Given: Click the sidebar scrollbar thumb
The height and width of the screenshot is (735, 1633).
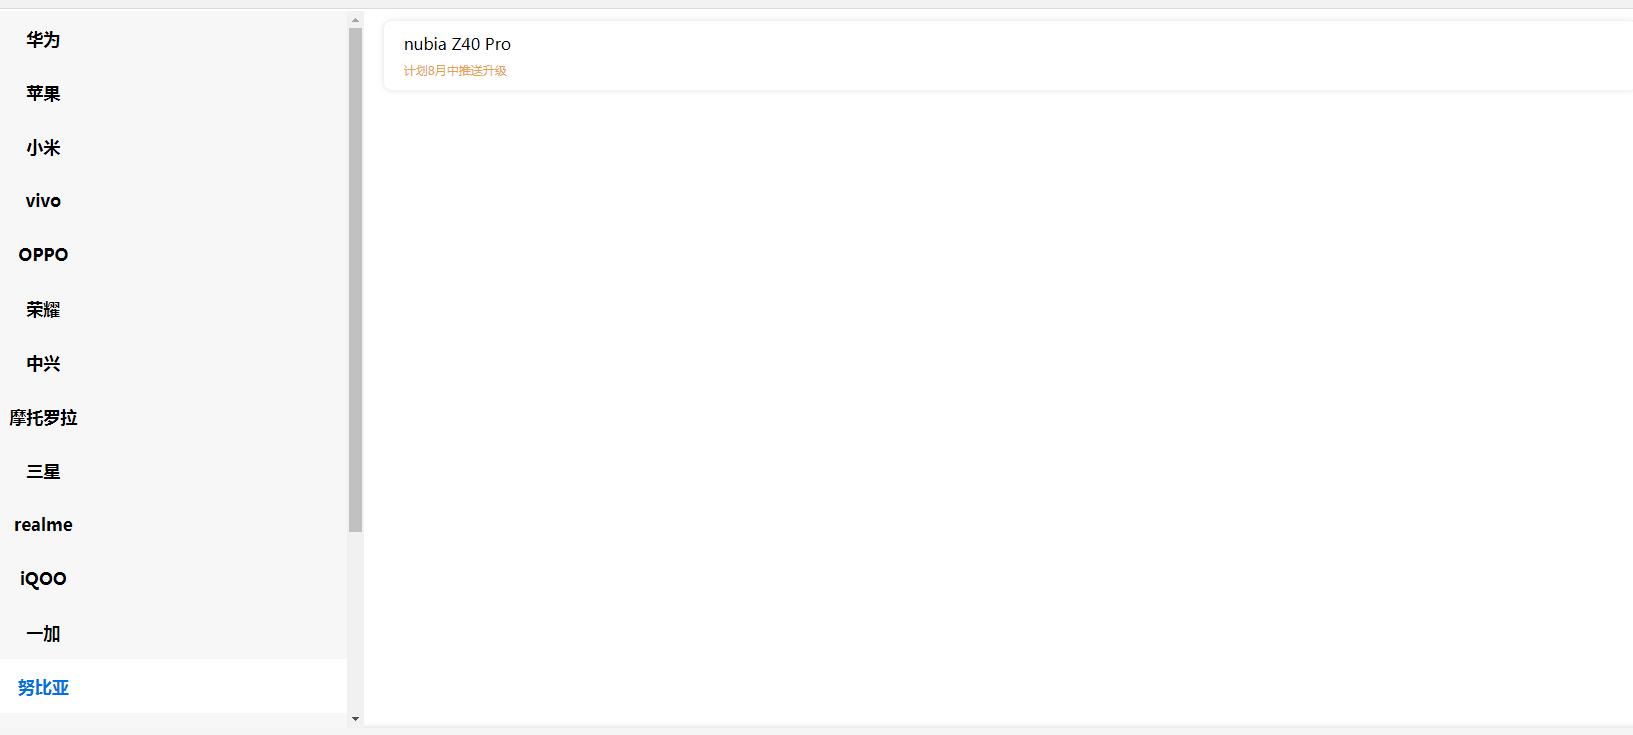Looking at the screenshot, I should click(355, 280).
